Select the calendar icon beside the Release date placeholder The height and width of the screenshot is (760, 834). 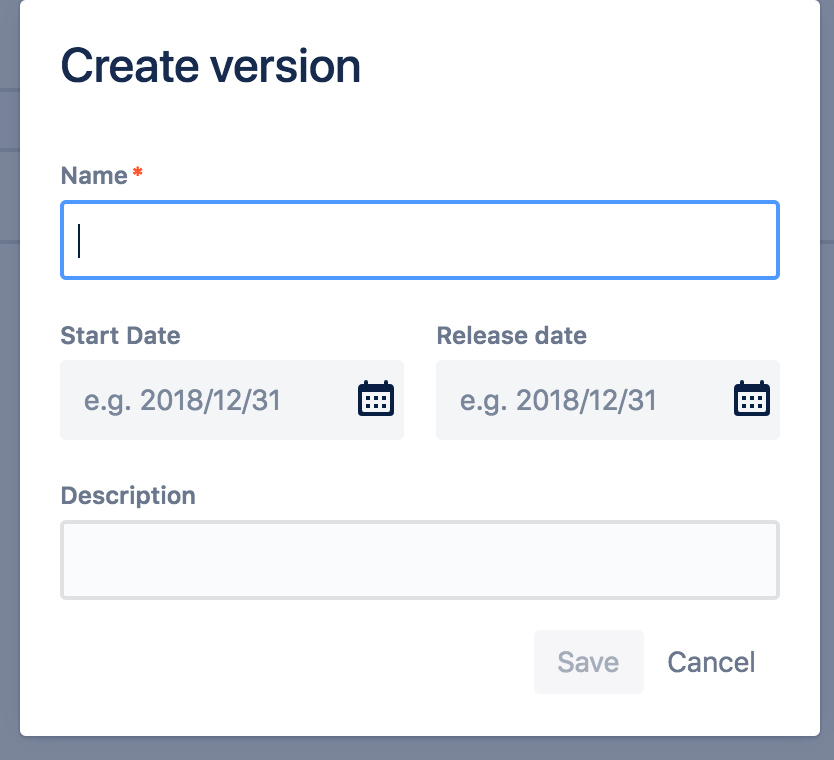point(750,399)
